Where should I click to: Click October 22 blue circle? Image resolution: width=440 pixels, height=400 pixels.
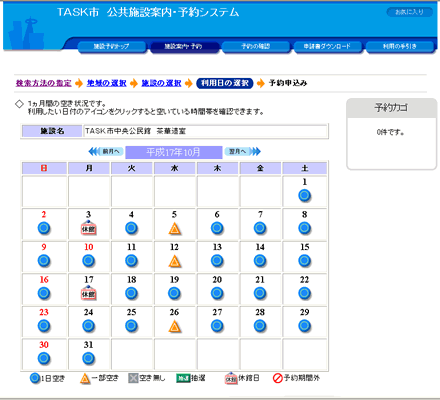(304, 293)
